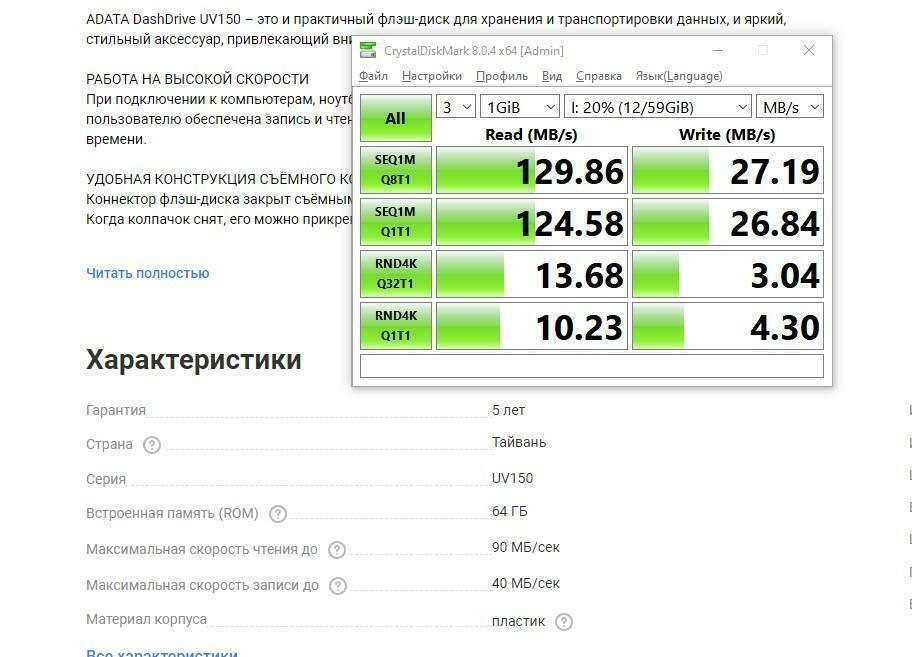This screenshot has height=657, width=912.
Task: Click the 27.19 write result cell
Action: [728, 170]
